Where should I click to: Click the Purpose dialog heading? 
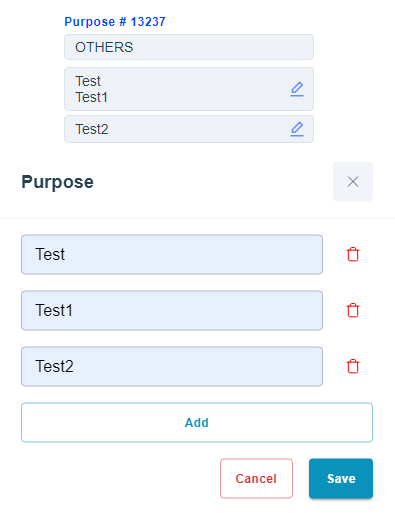[x=57, y=182]
